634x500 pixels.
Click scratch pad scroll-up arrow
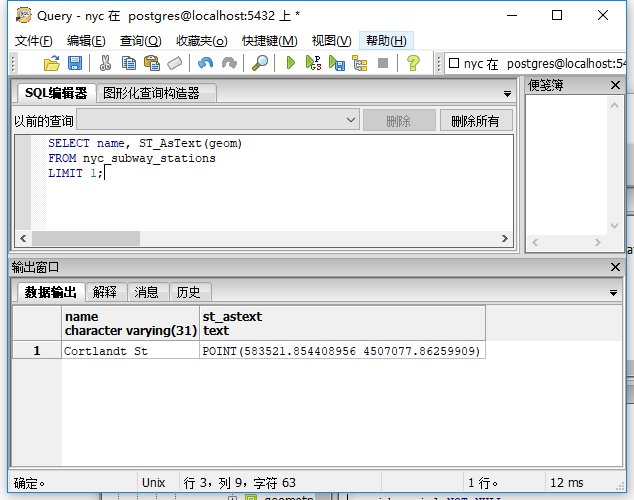(x=615, y=105)
